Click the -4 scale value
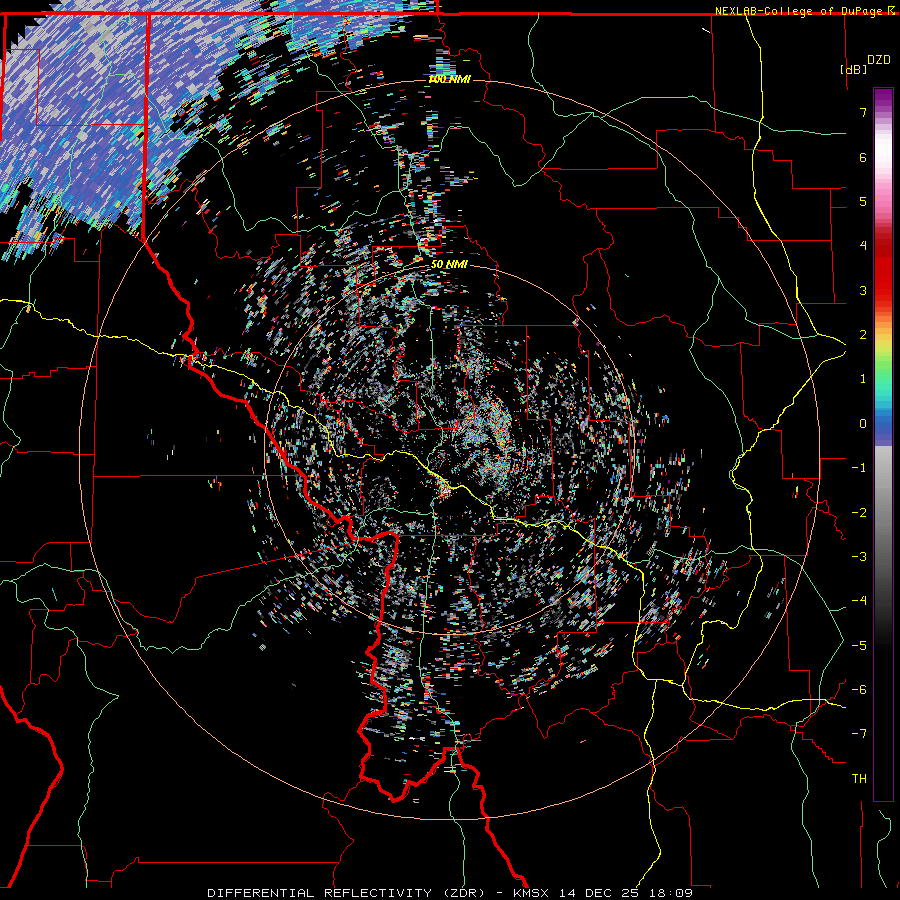Viewport: 900px width, 900px height. point(859,601)
